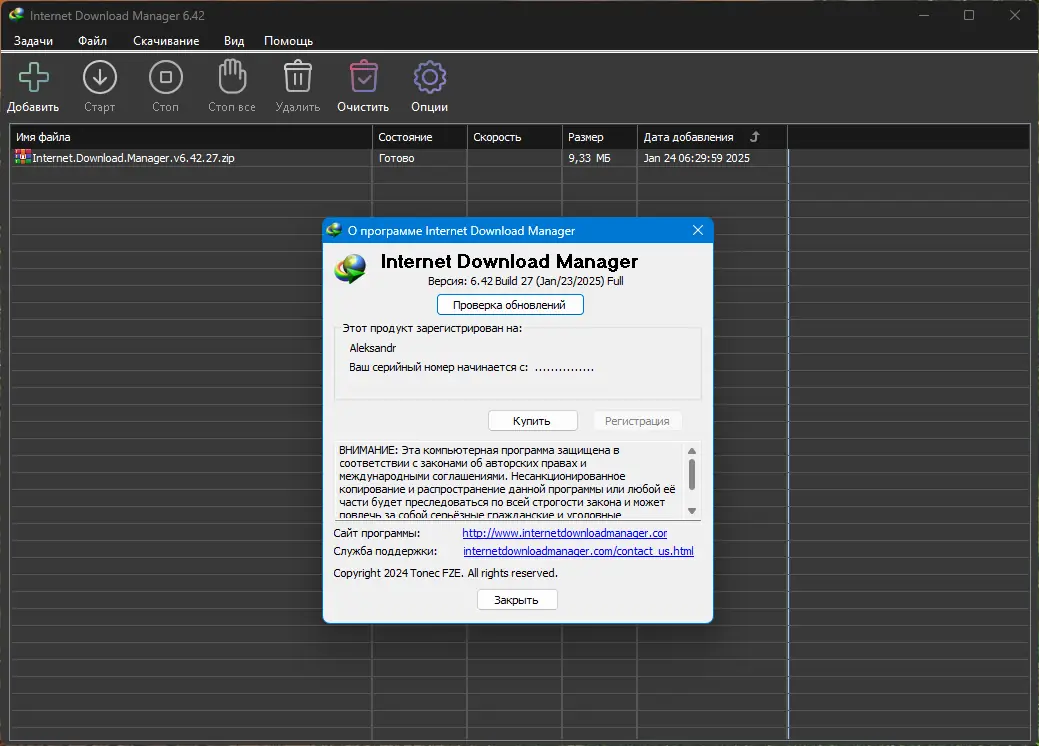Click the Купить button

pyautogui.click(x=532, y=421)
